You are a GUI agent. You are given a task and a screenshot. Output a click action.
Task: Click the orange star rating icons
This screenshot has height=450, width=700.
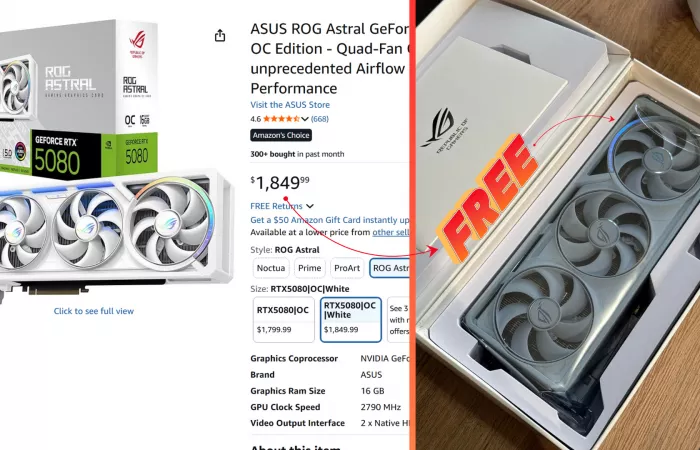pyautogui.click(x=281, y=119)
